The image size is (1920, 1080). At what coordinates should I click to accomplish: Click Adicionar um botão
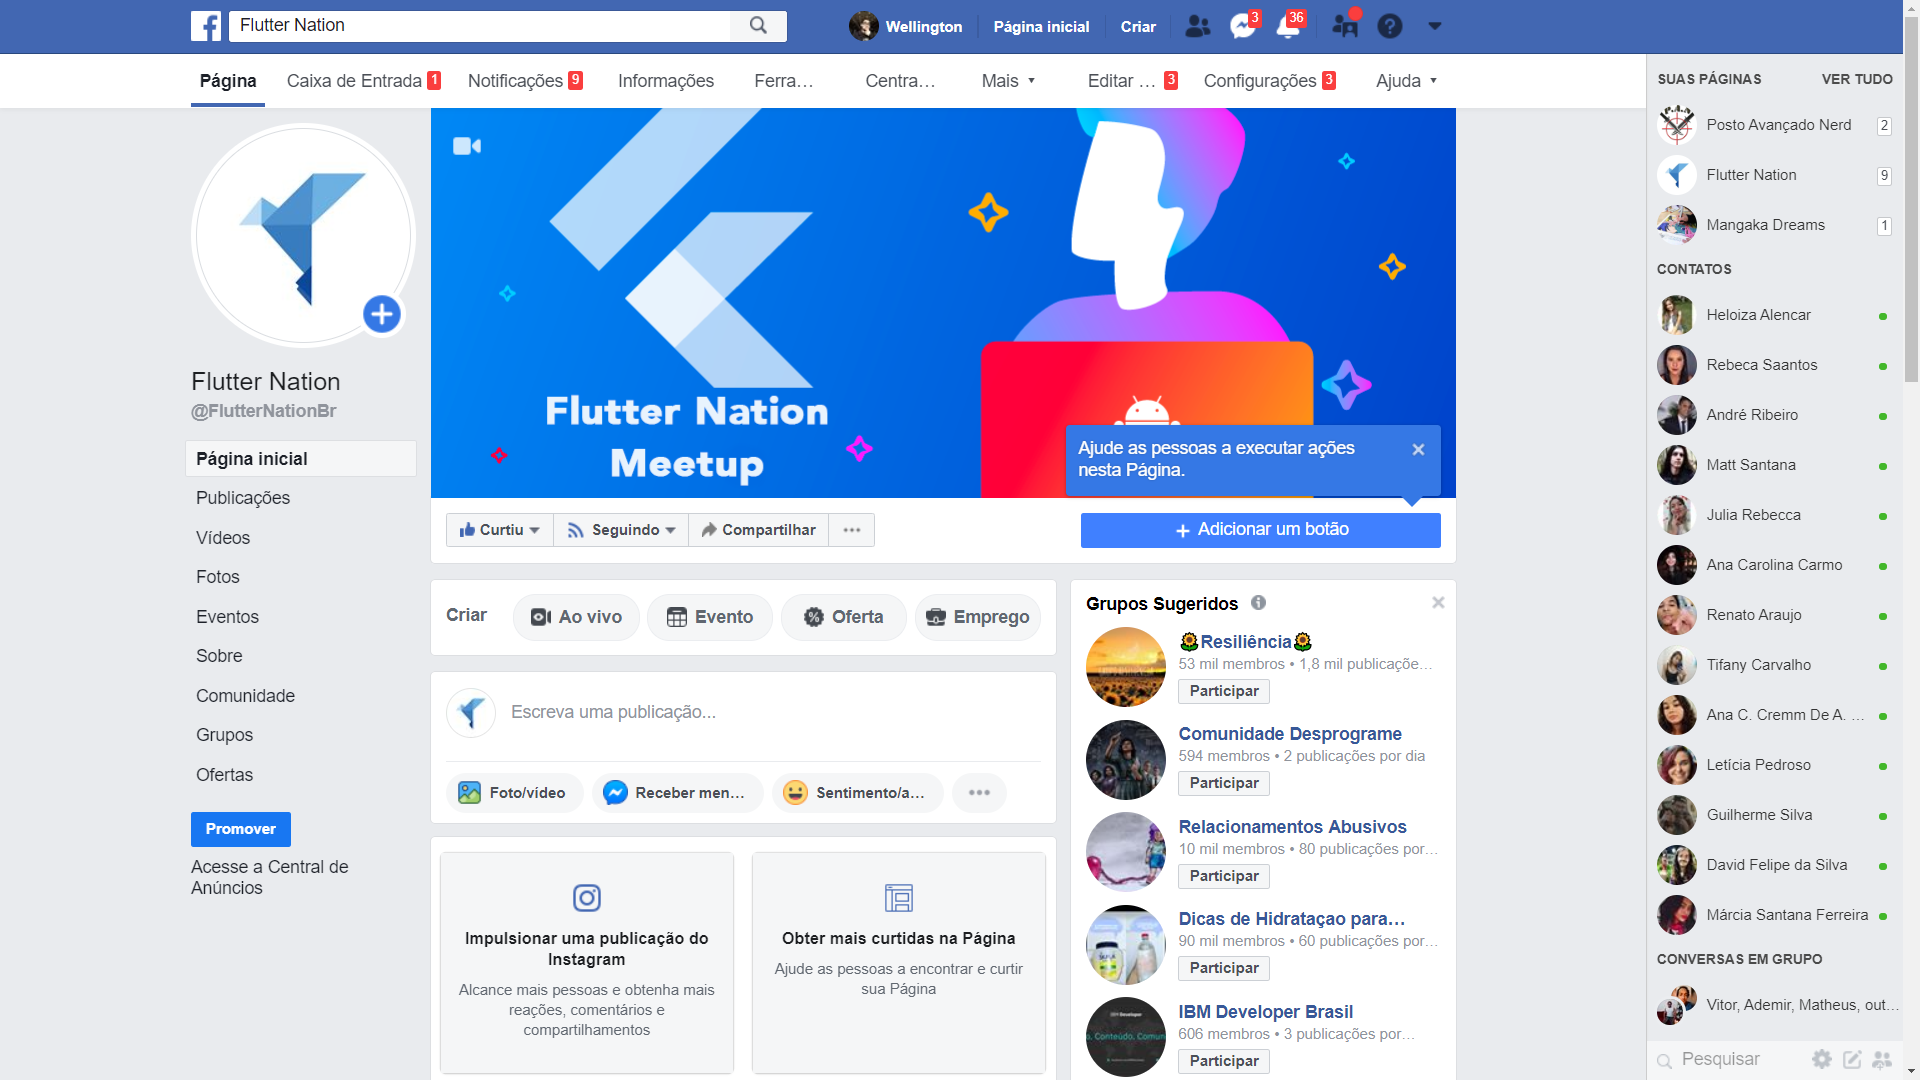1260,530
